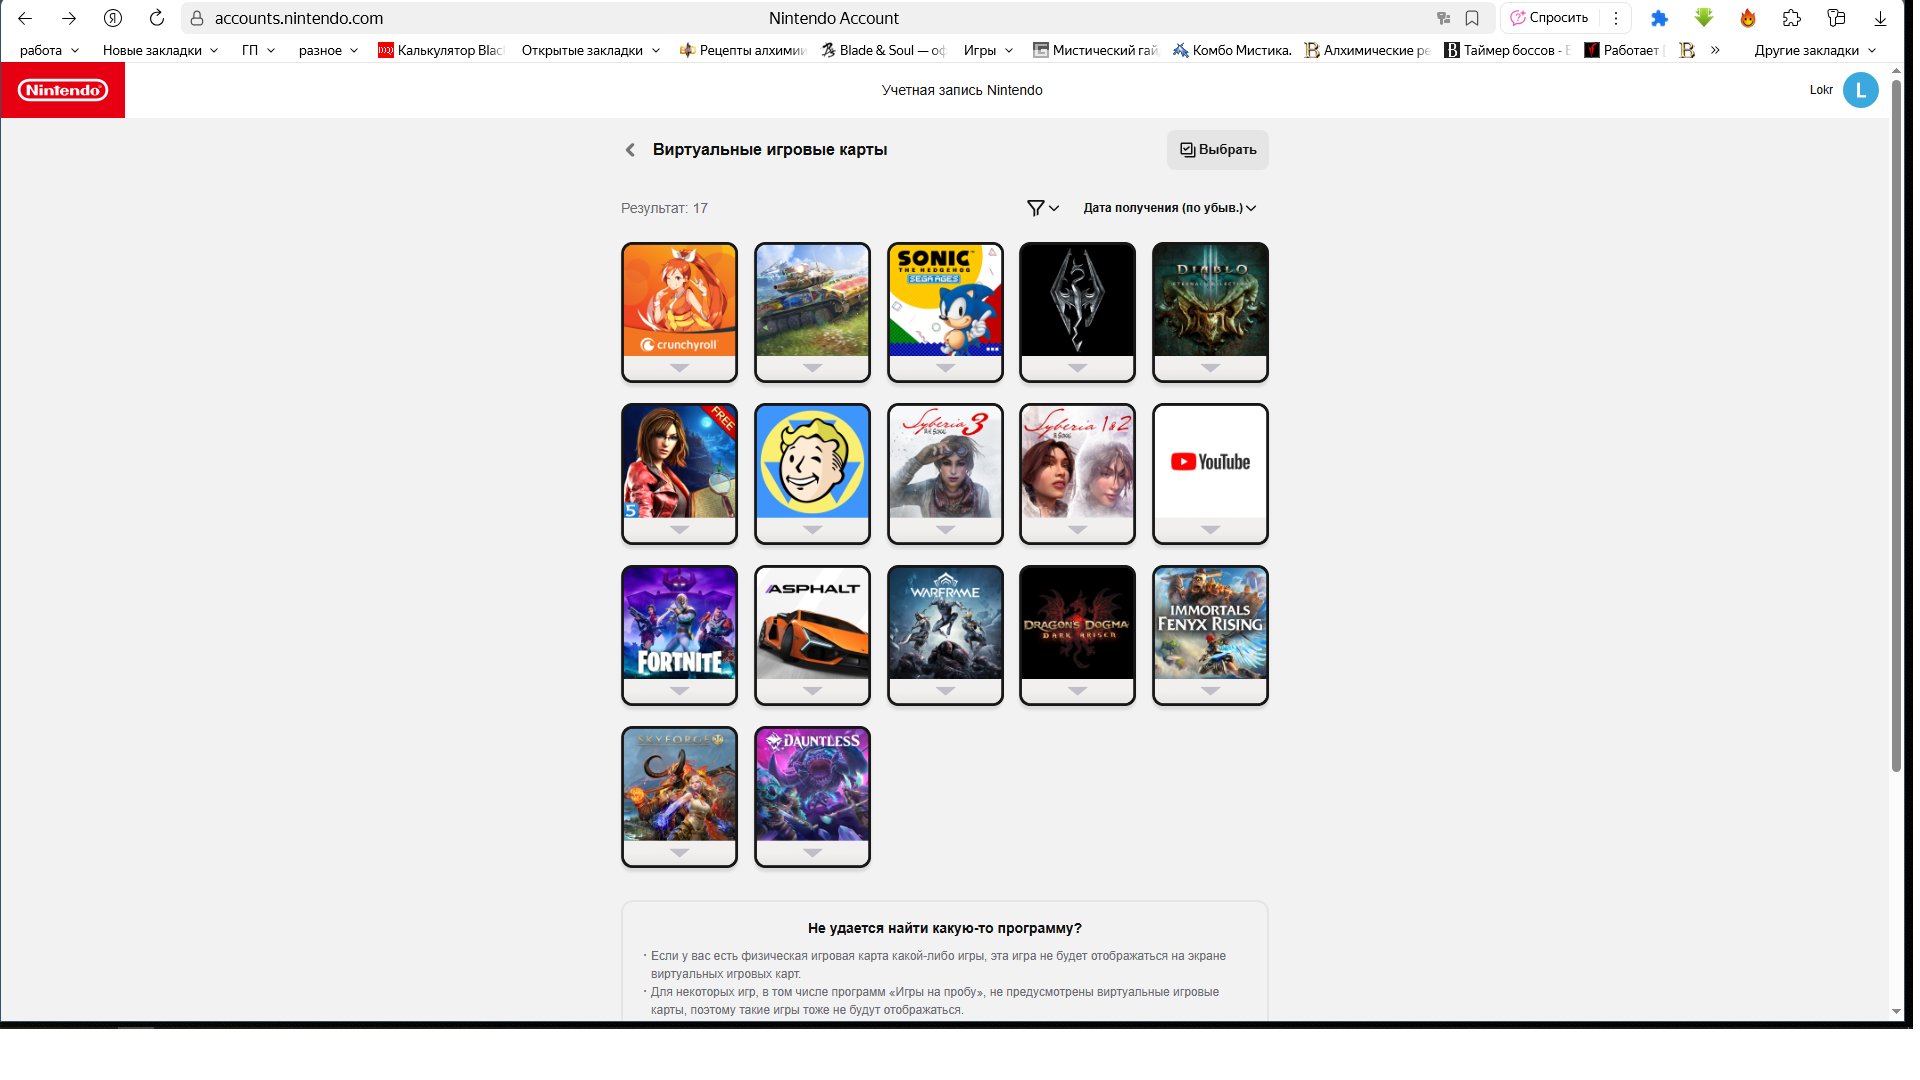Open the Yandex home button
1920x1080 pixels.
click(113, 18)
